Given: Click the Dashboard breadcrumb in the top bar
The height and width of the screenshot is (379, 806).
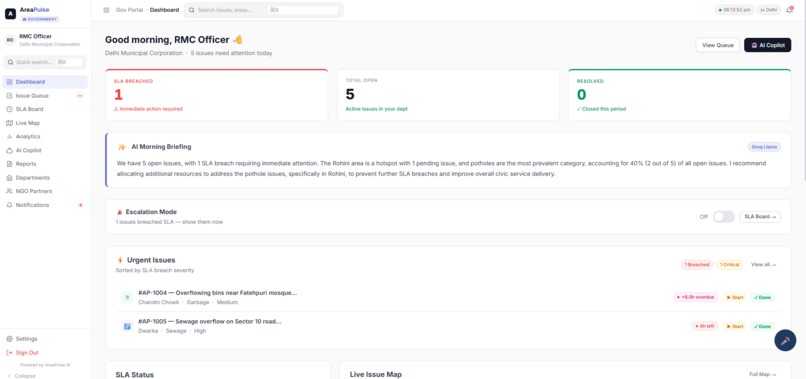Looking at the screenshot, I should 164,10.
